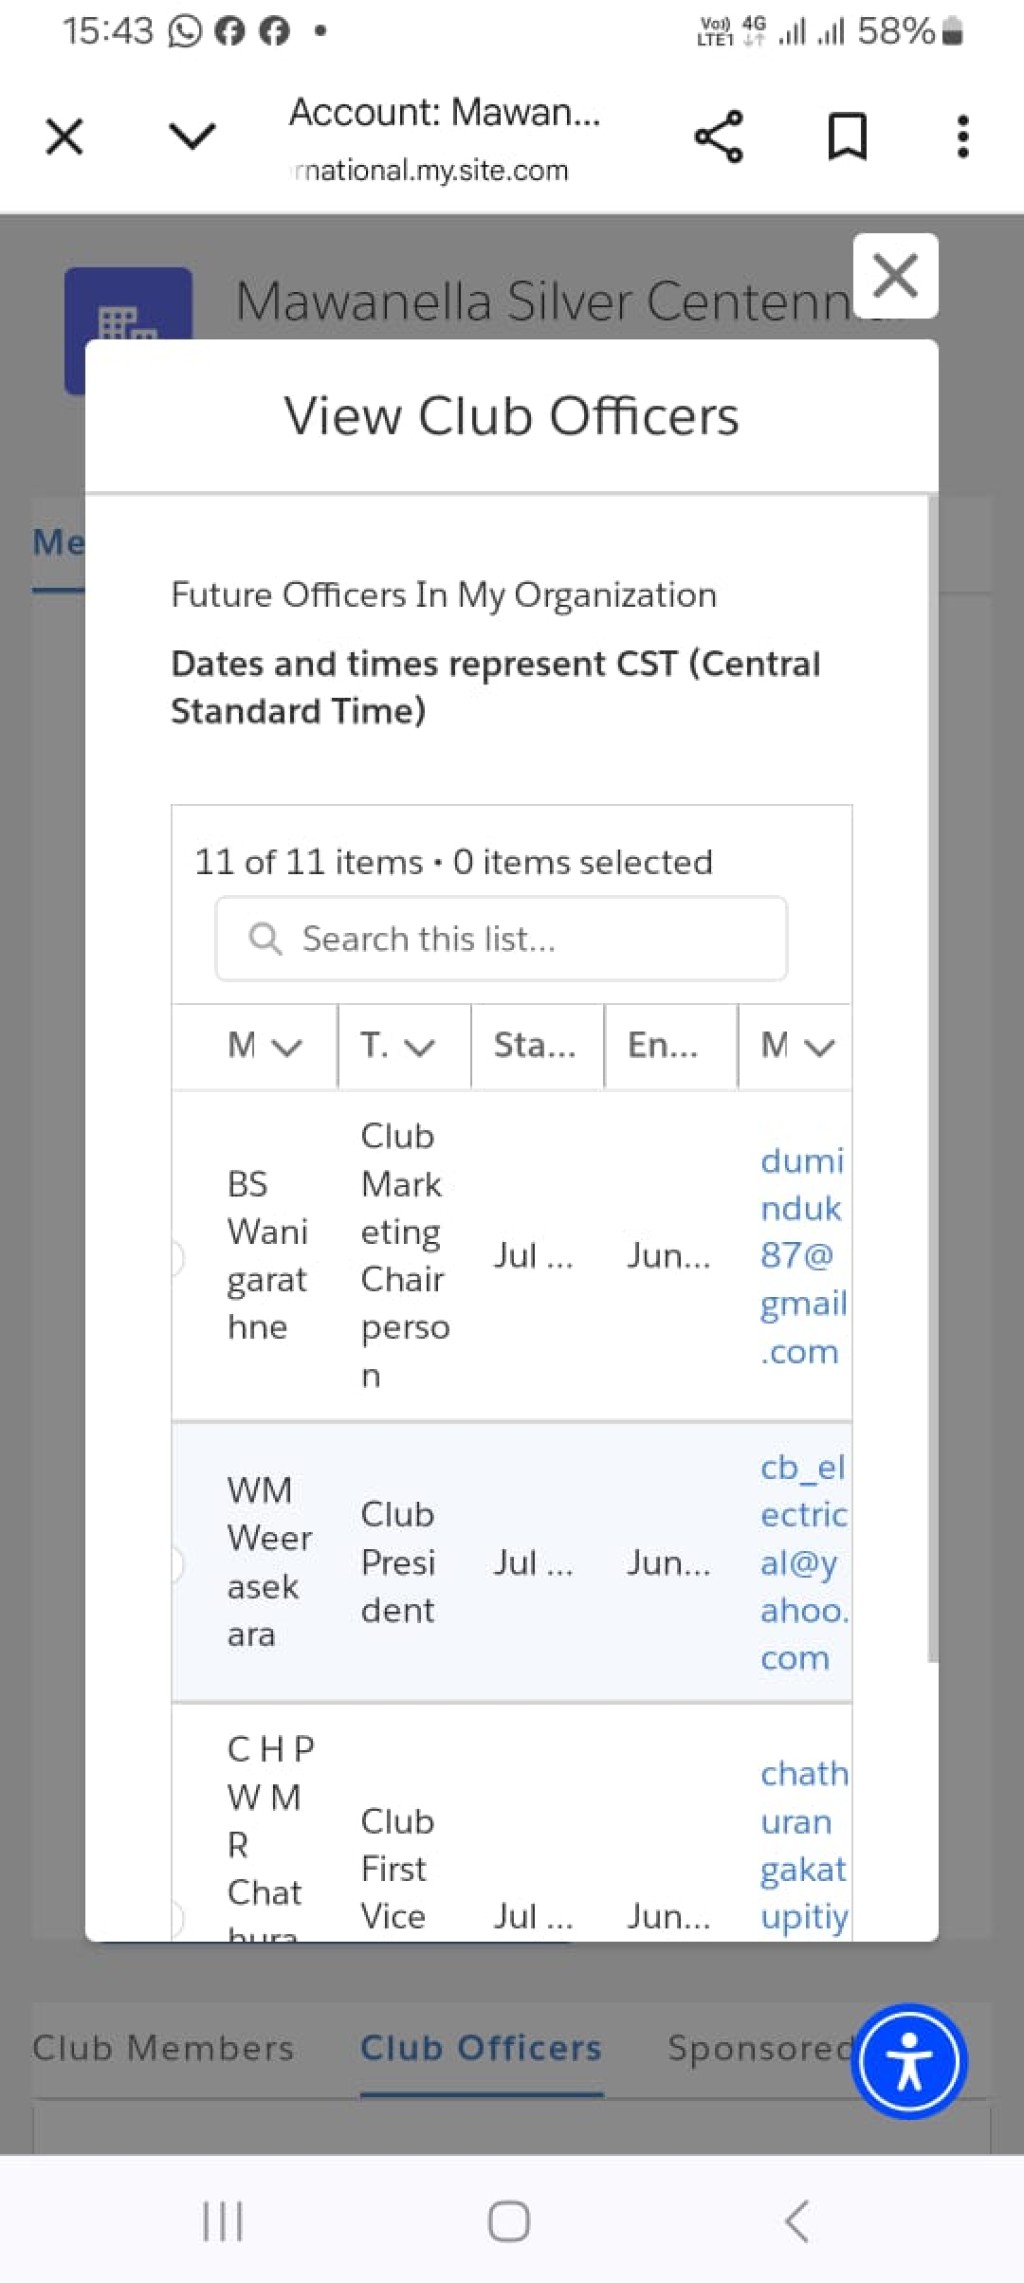The image size is (1024, 2283).
Task: Tap the share icon in browser bar
Action: pos(718,136)
